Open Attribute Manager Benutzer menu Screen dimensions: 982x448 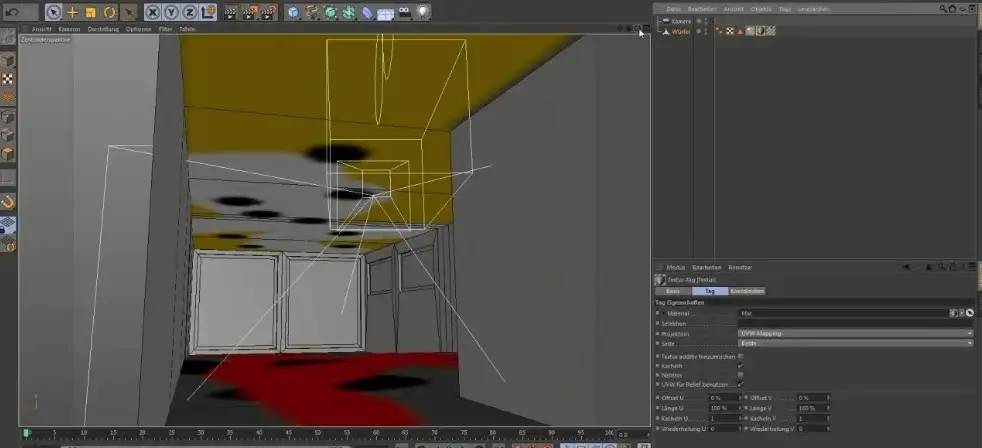point(740,268)
